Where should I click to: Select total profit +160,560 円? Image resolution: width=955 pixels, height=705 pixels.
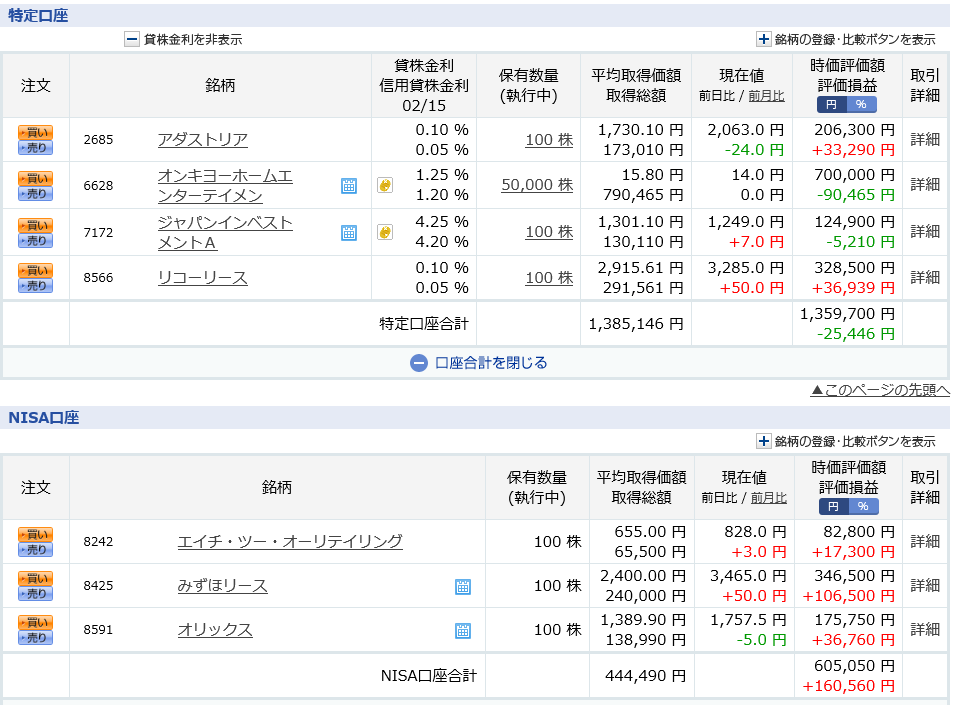pos(848,686)
